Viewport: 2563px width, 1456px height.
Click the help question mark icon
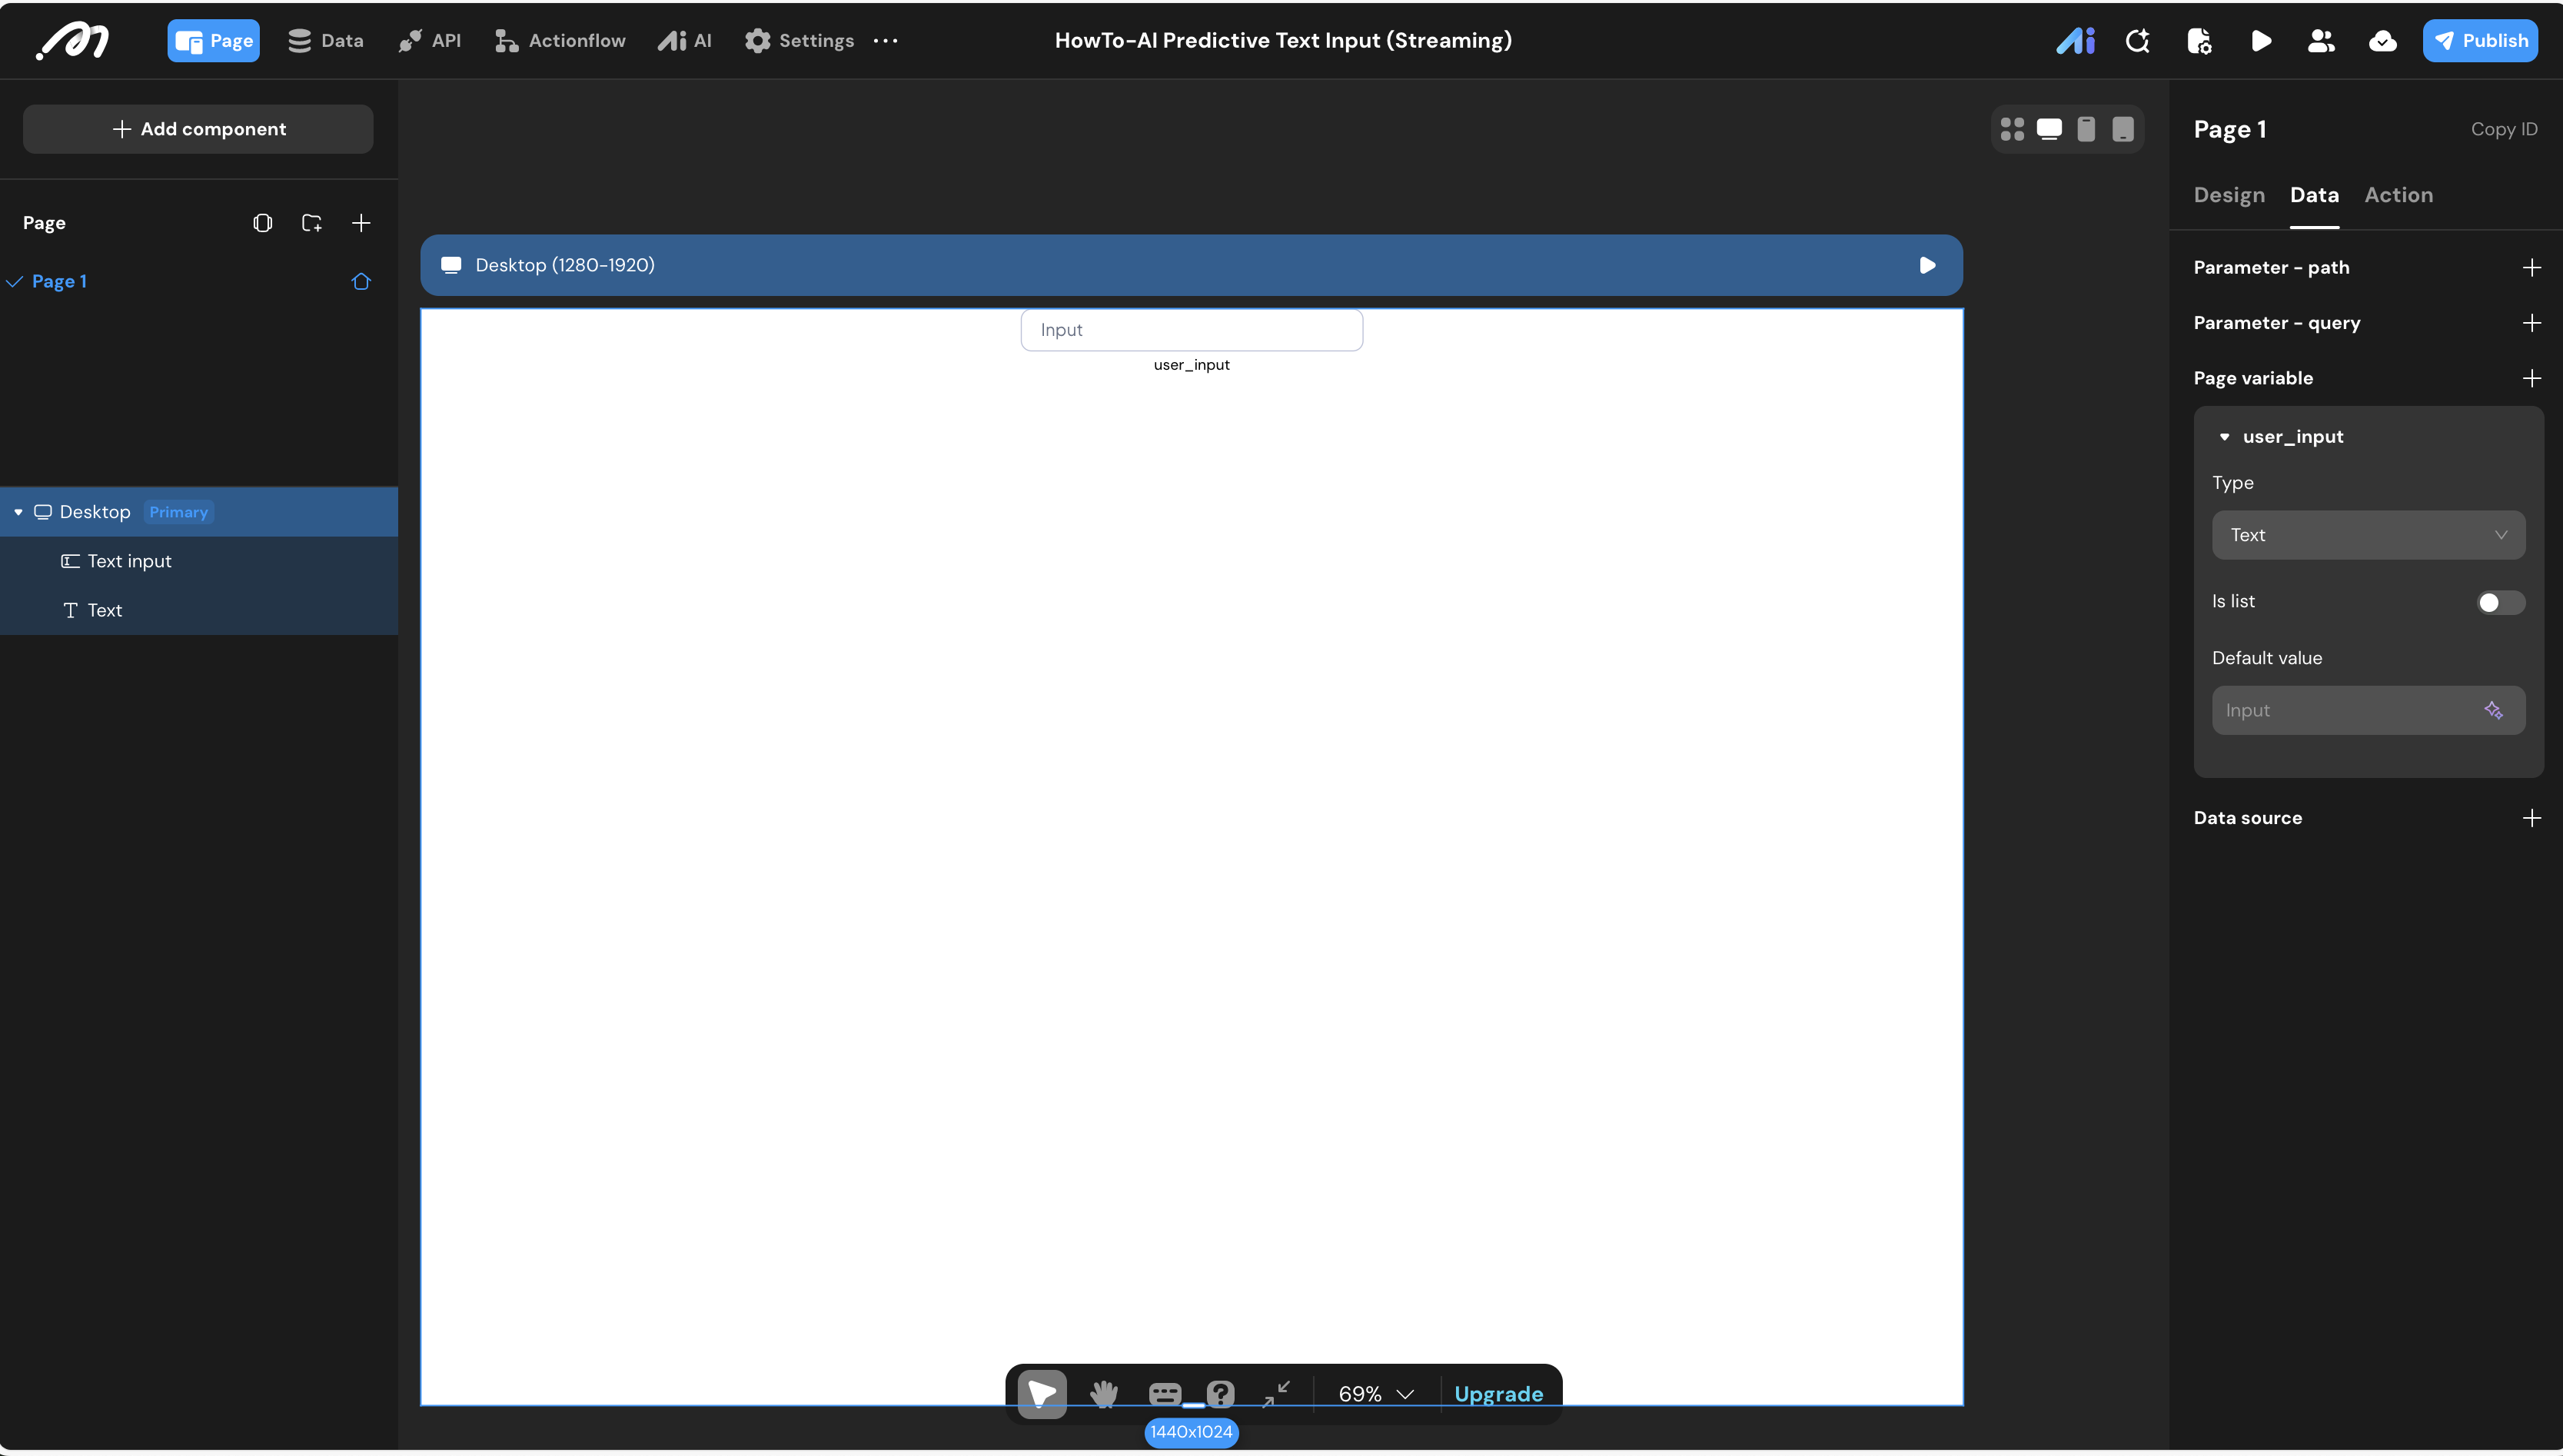[x=1220, y=1393]
